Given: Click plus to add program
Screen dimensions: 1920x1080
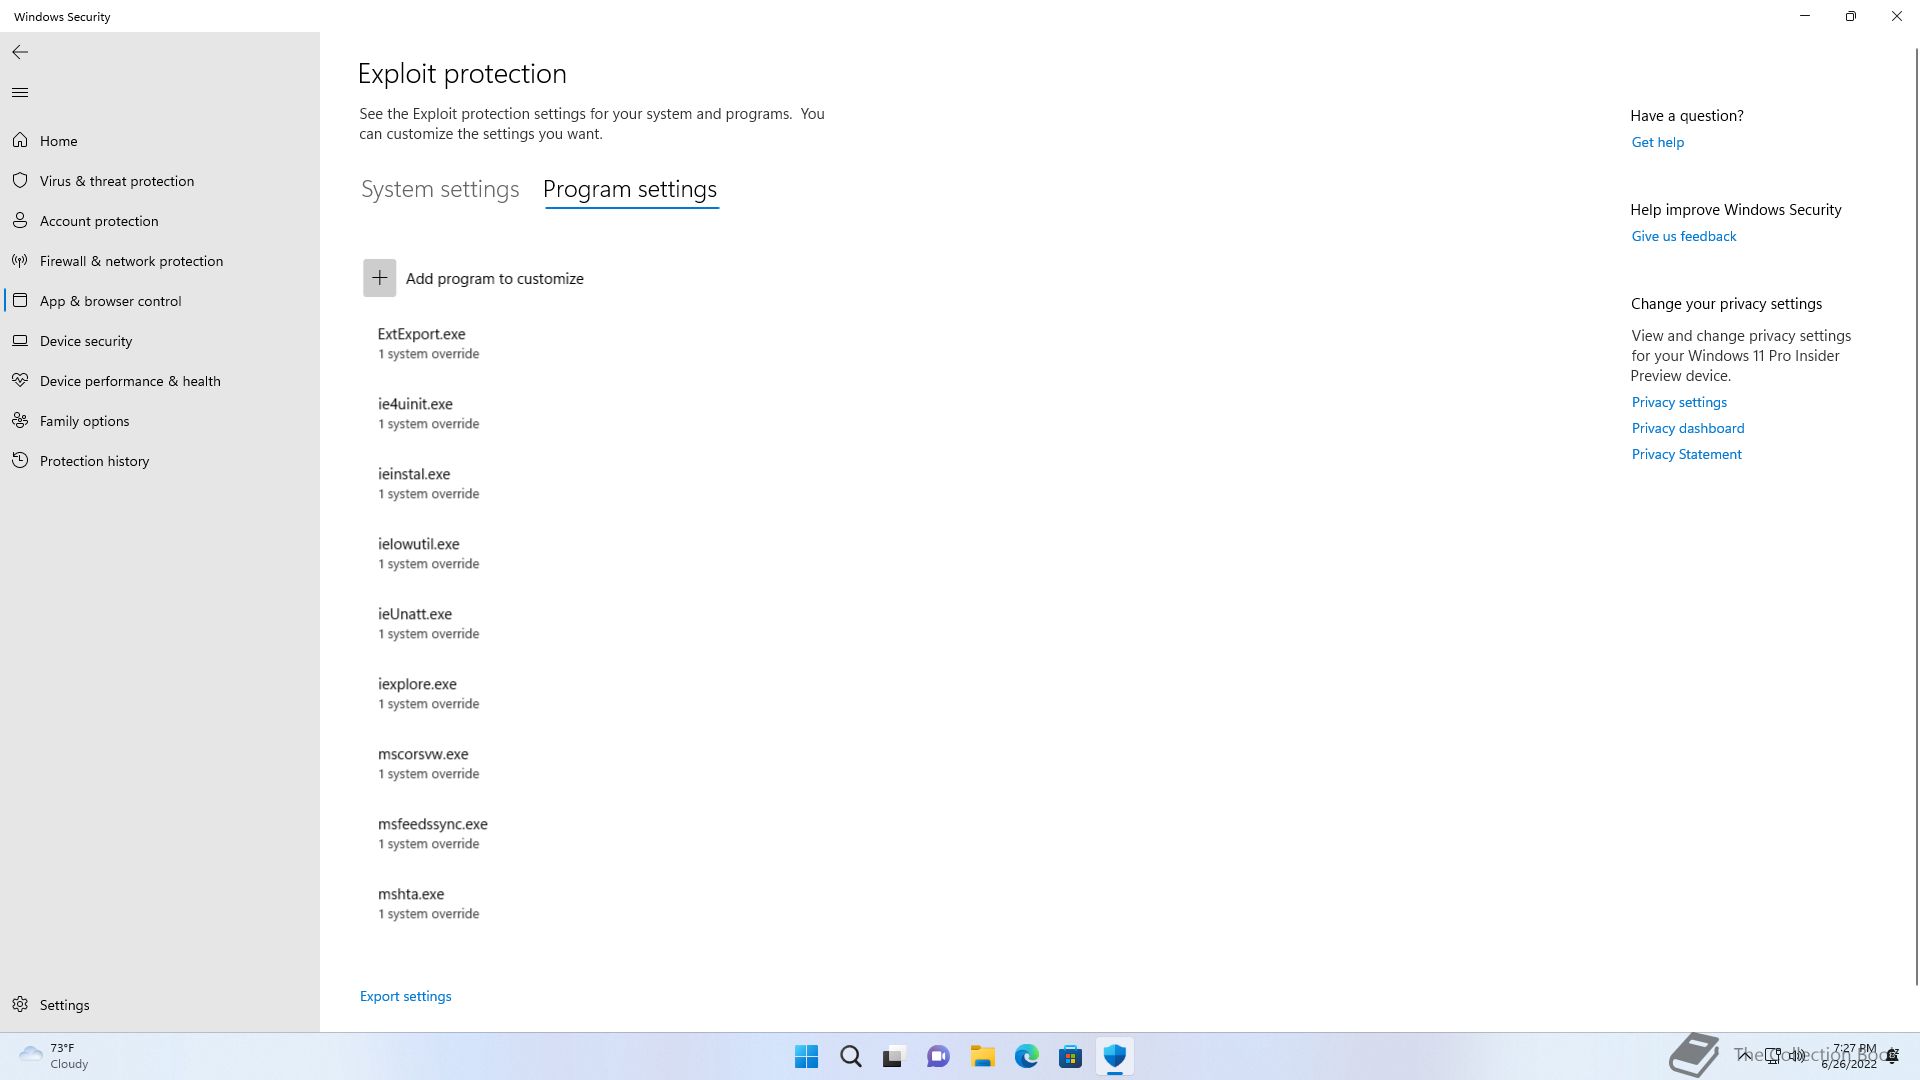Looking at the screenshot, I should pyautogui.click(x=379, y=278).
